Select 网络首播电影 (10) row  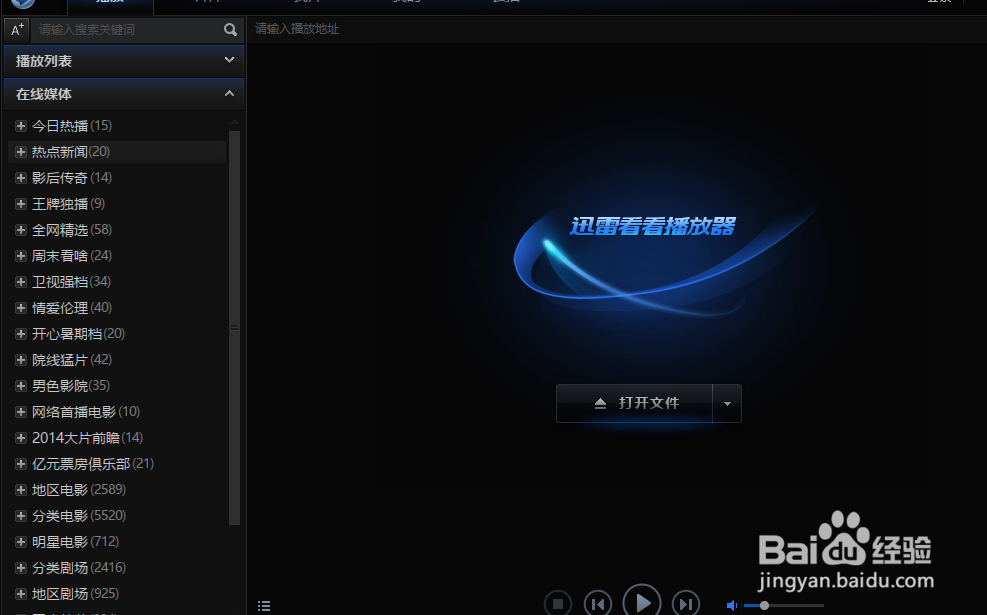coord(117,412)
